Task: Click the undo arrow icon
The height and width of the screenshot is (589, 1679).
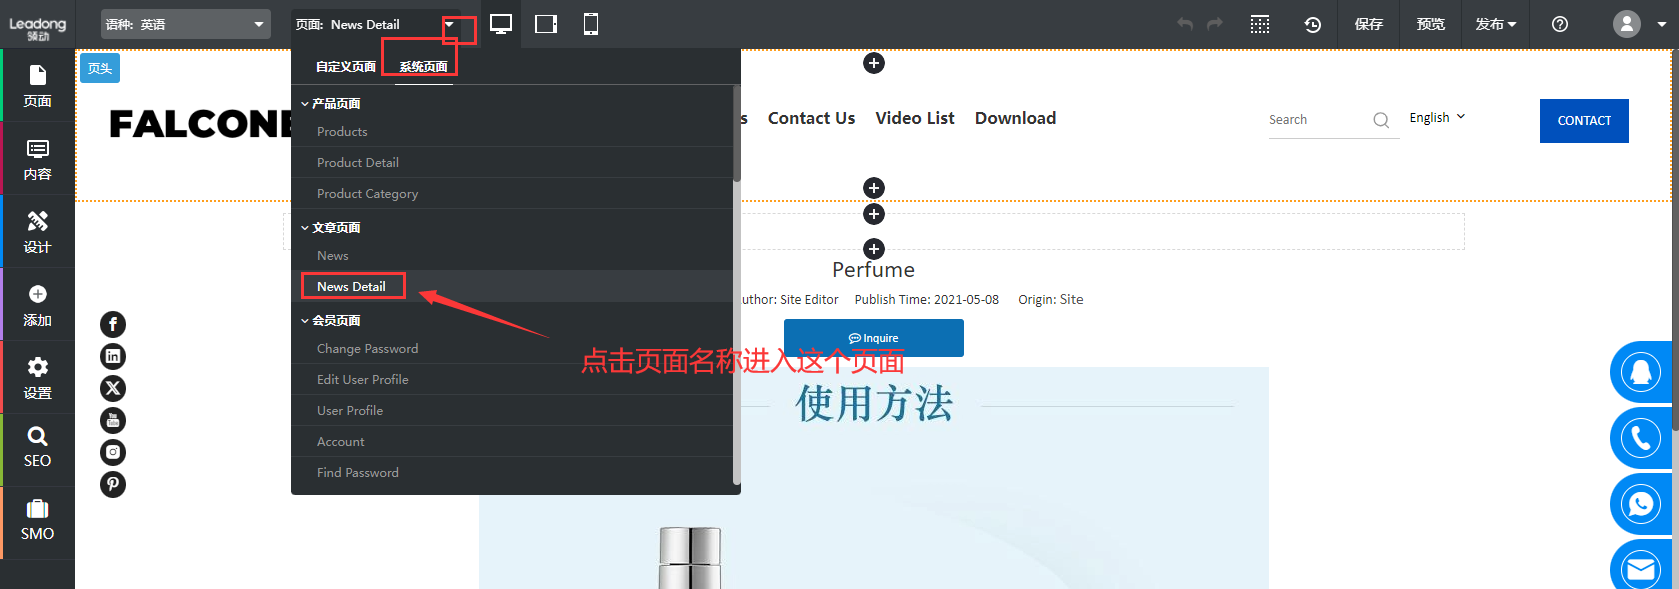Action: 1185,24
